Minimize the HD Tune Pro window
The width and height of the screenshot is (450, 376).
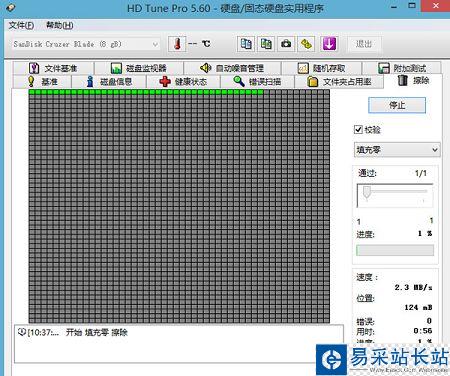[394, 7]
